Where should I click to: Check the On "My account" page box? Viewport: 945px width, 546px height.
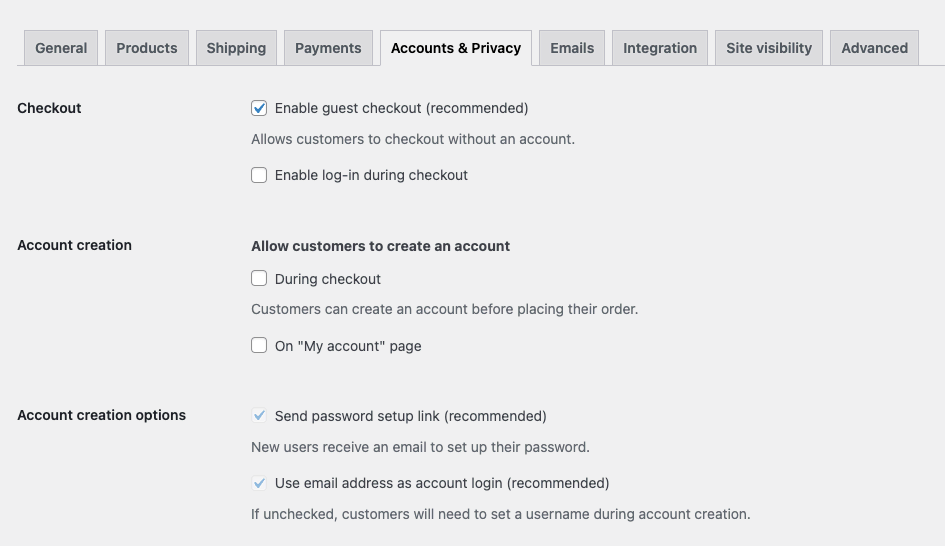259,346
